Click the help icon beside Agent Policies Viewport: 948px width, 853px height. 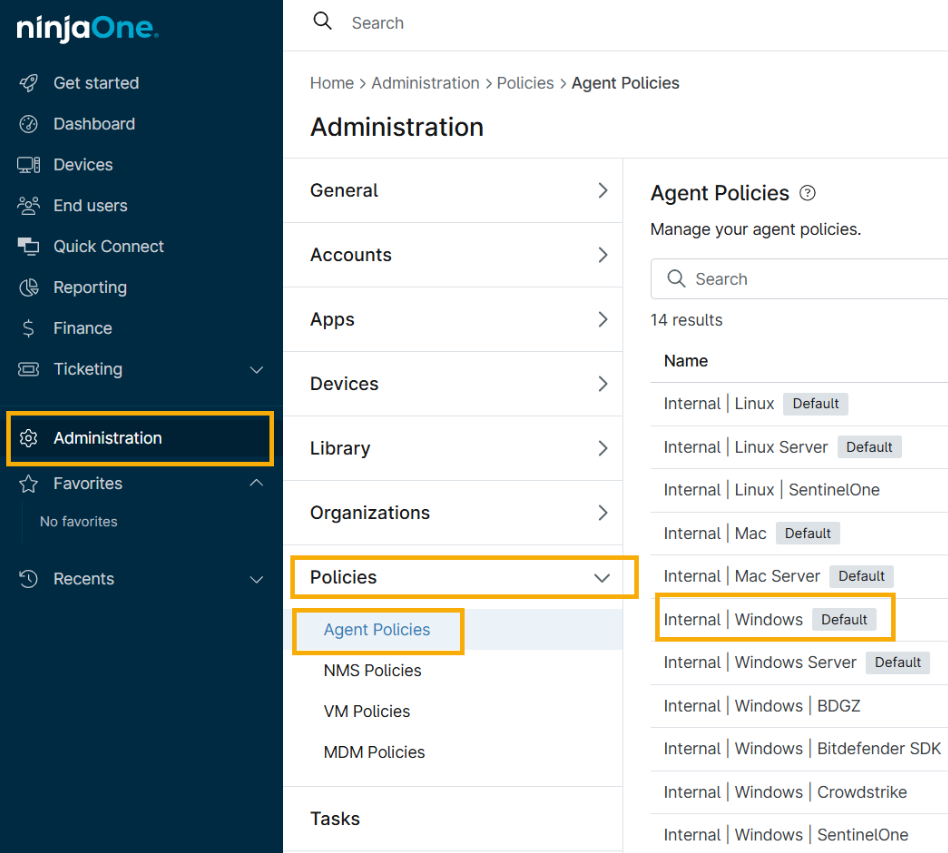[x=808, y=194]
